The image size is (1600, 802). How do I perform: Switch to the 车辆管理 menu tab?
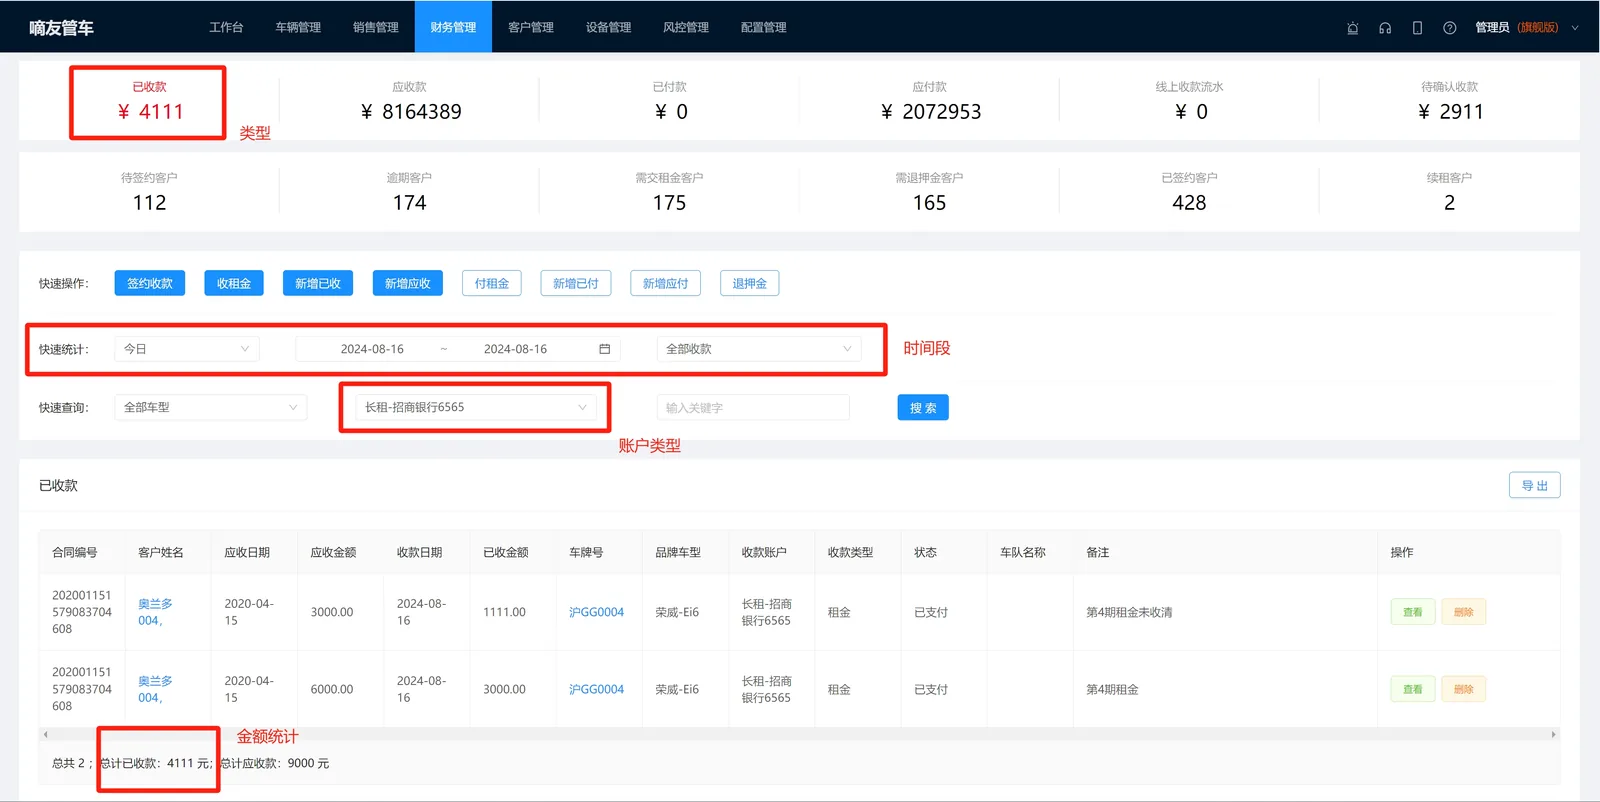click(298, 27)
